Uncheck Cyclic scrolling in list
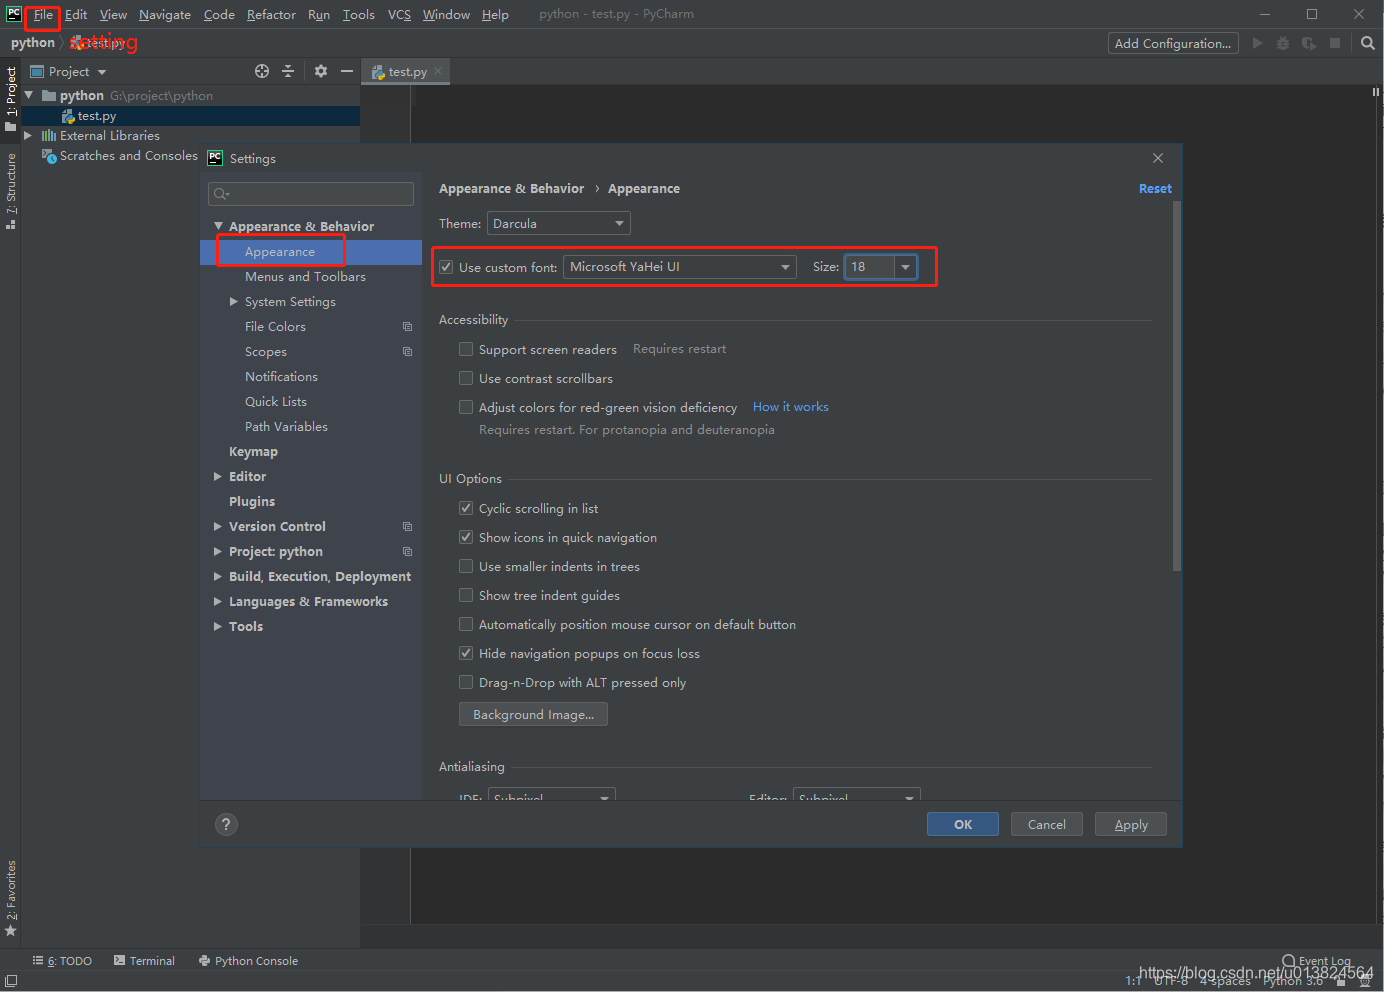This screenshot has height=992, width=1384. coord(466,508)
